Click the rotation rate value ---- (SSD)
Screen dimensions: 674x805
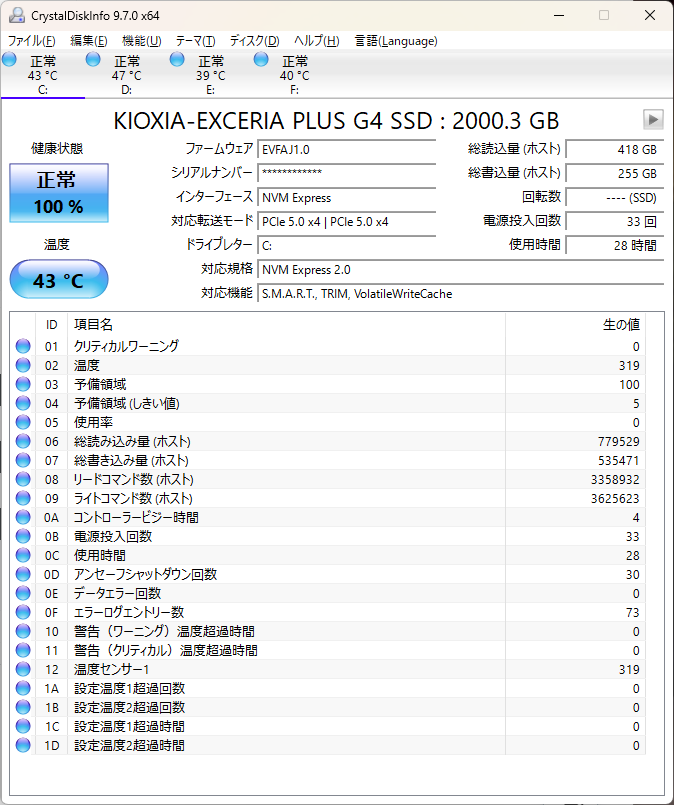point(614,198)
